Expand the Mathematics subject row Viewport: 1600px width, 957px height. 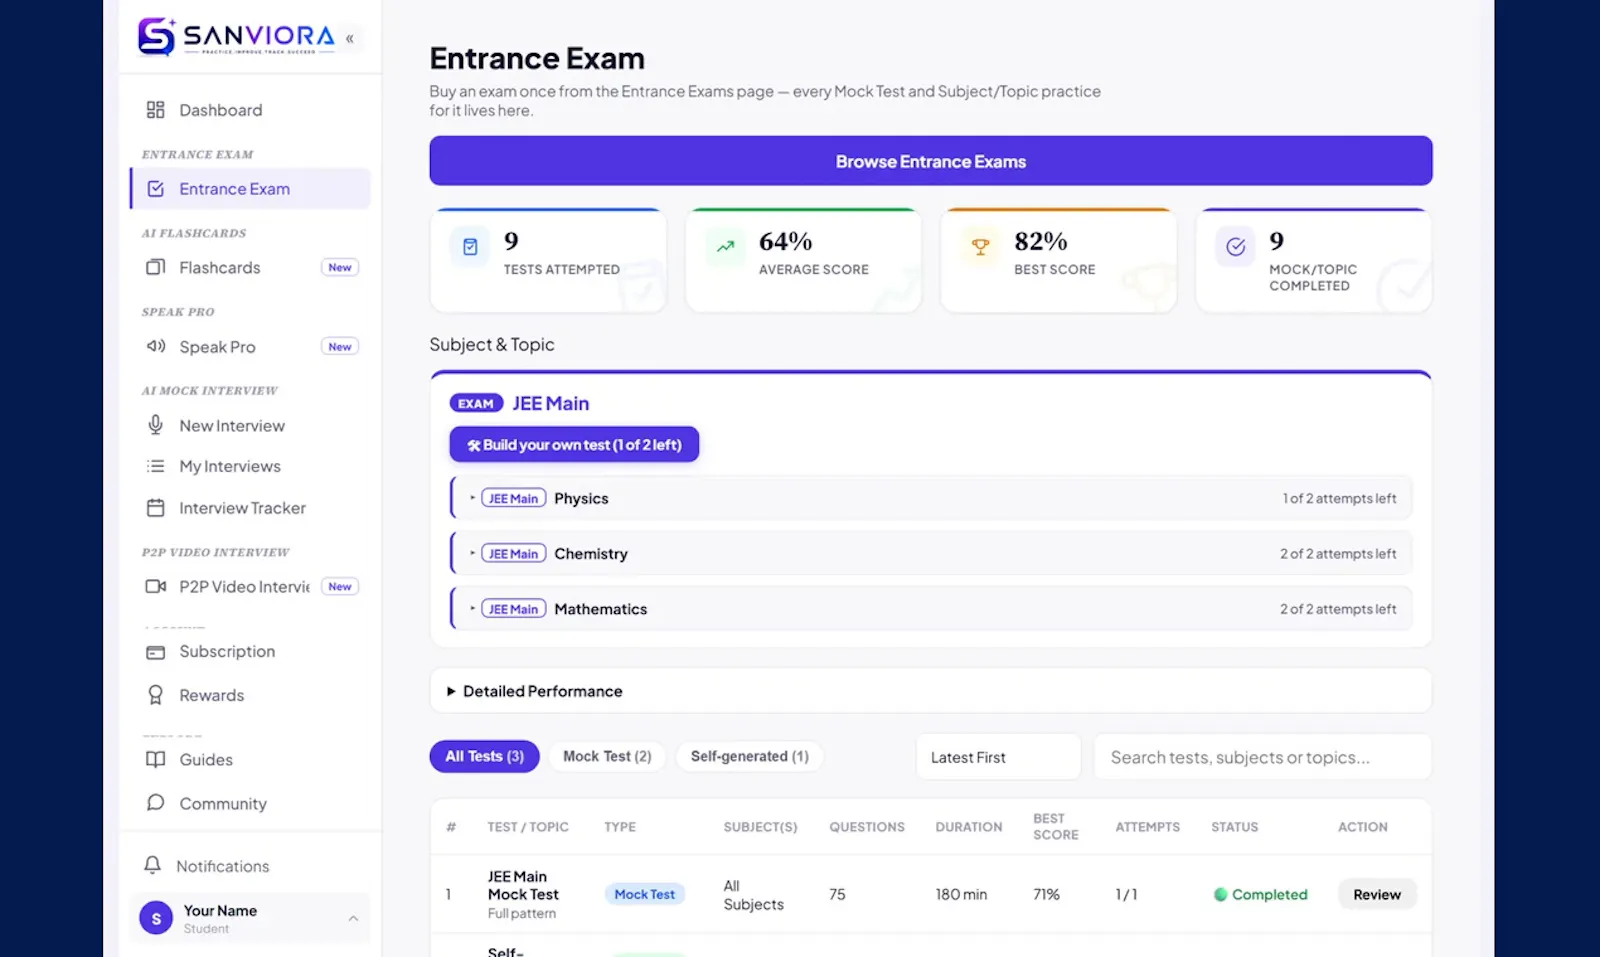point(932,609)
